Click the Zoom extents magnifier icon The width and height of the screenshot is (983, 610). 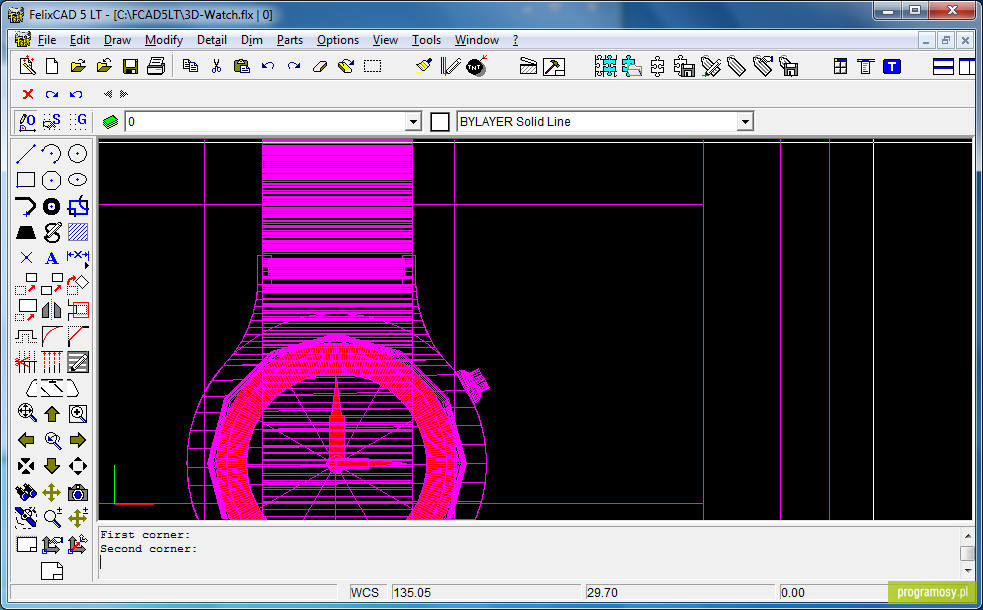pos(26,413)
